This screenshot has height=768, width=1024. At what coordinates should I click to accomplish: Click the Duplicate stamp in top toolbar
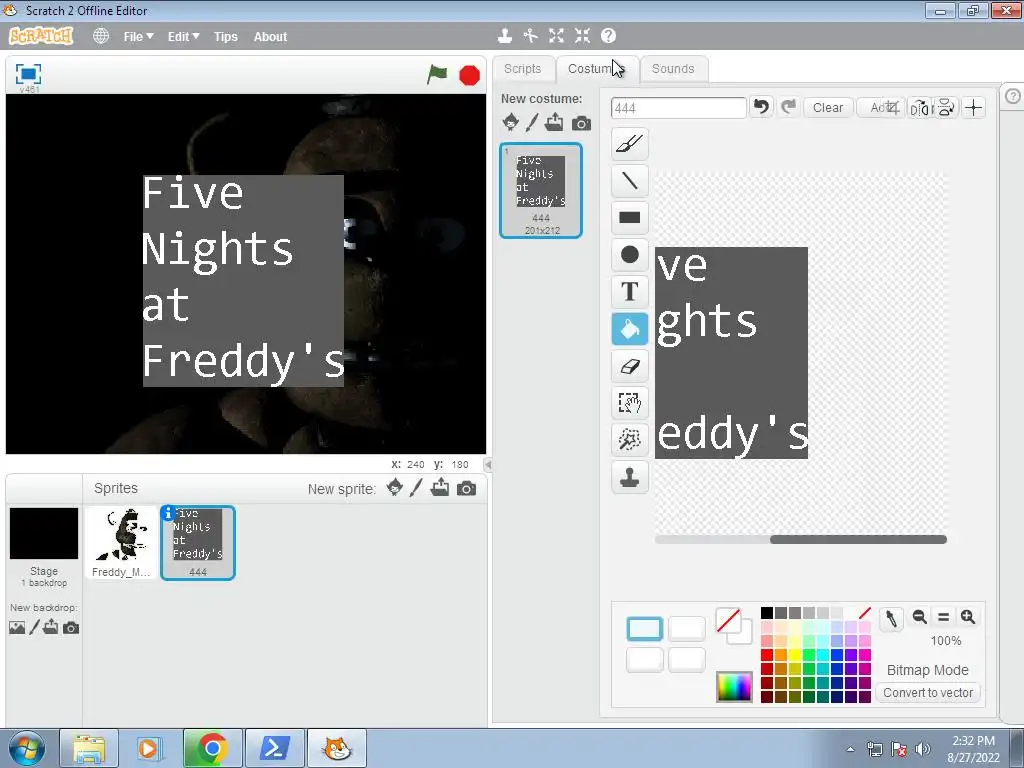click(x=505, y=36)
